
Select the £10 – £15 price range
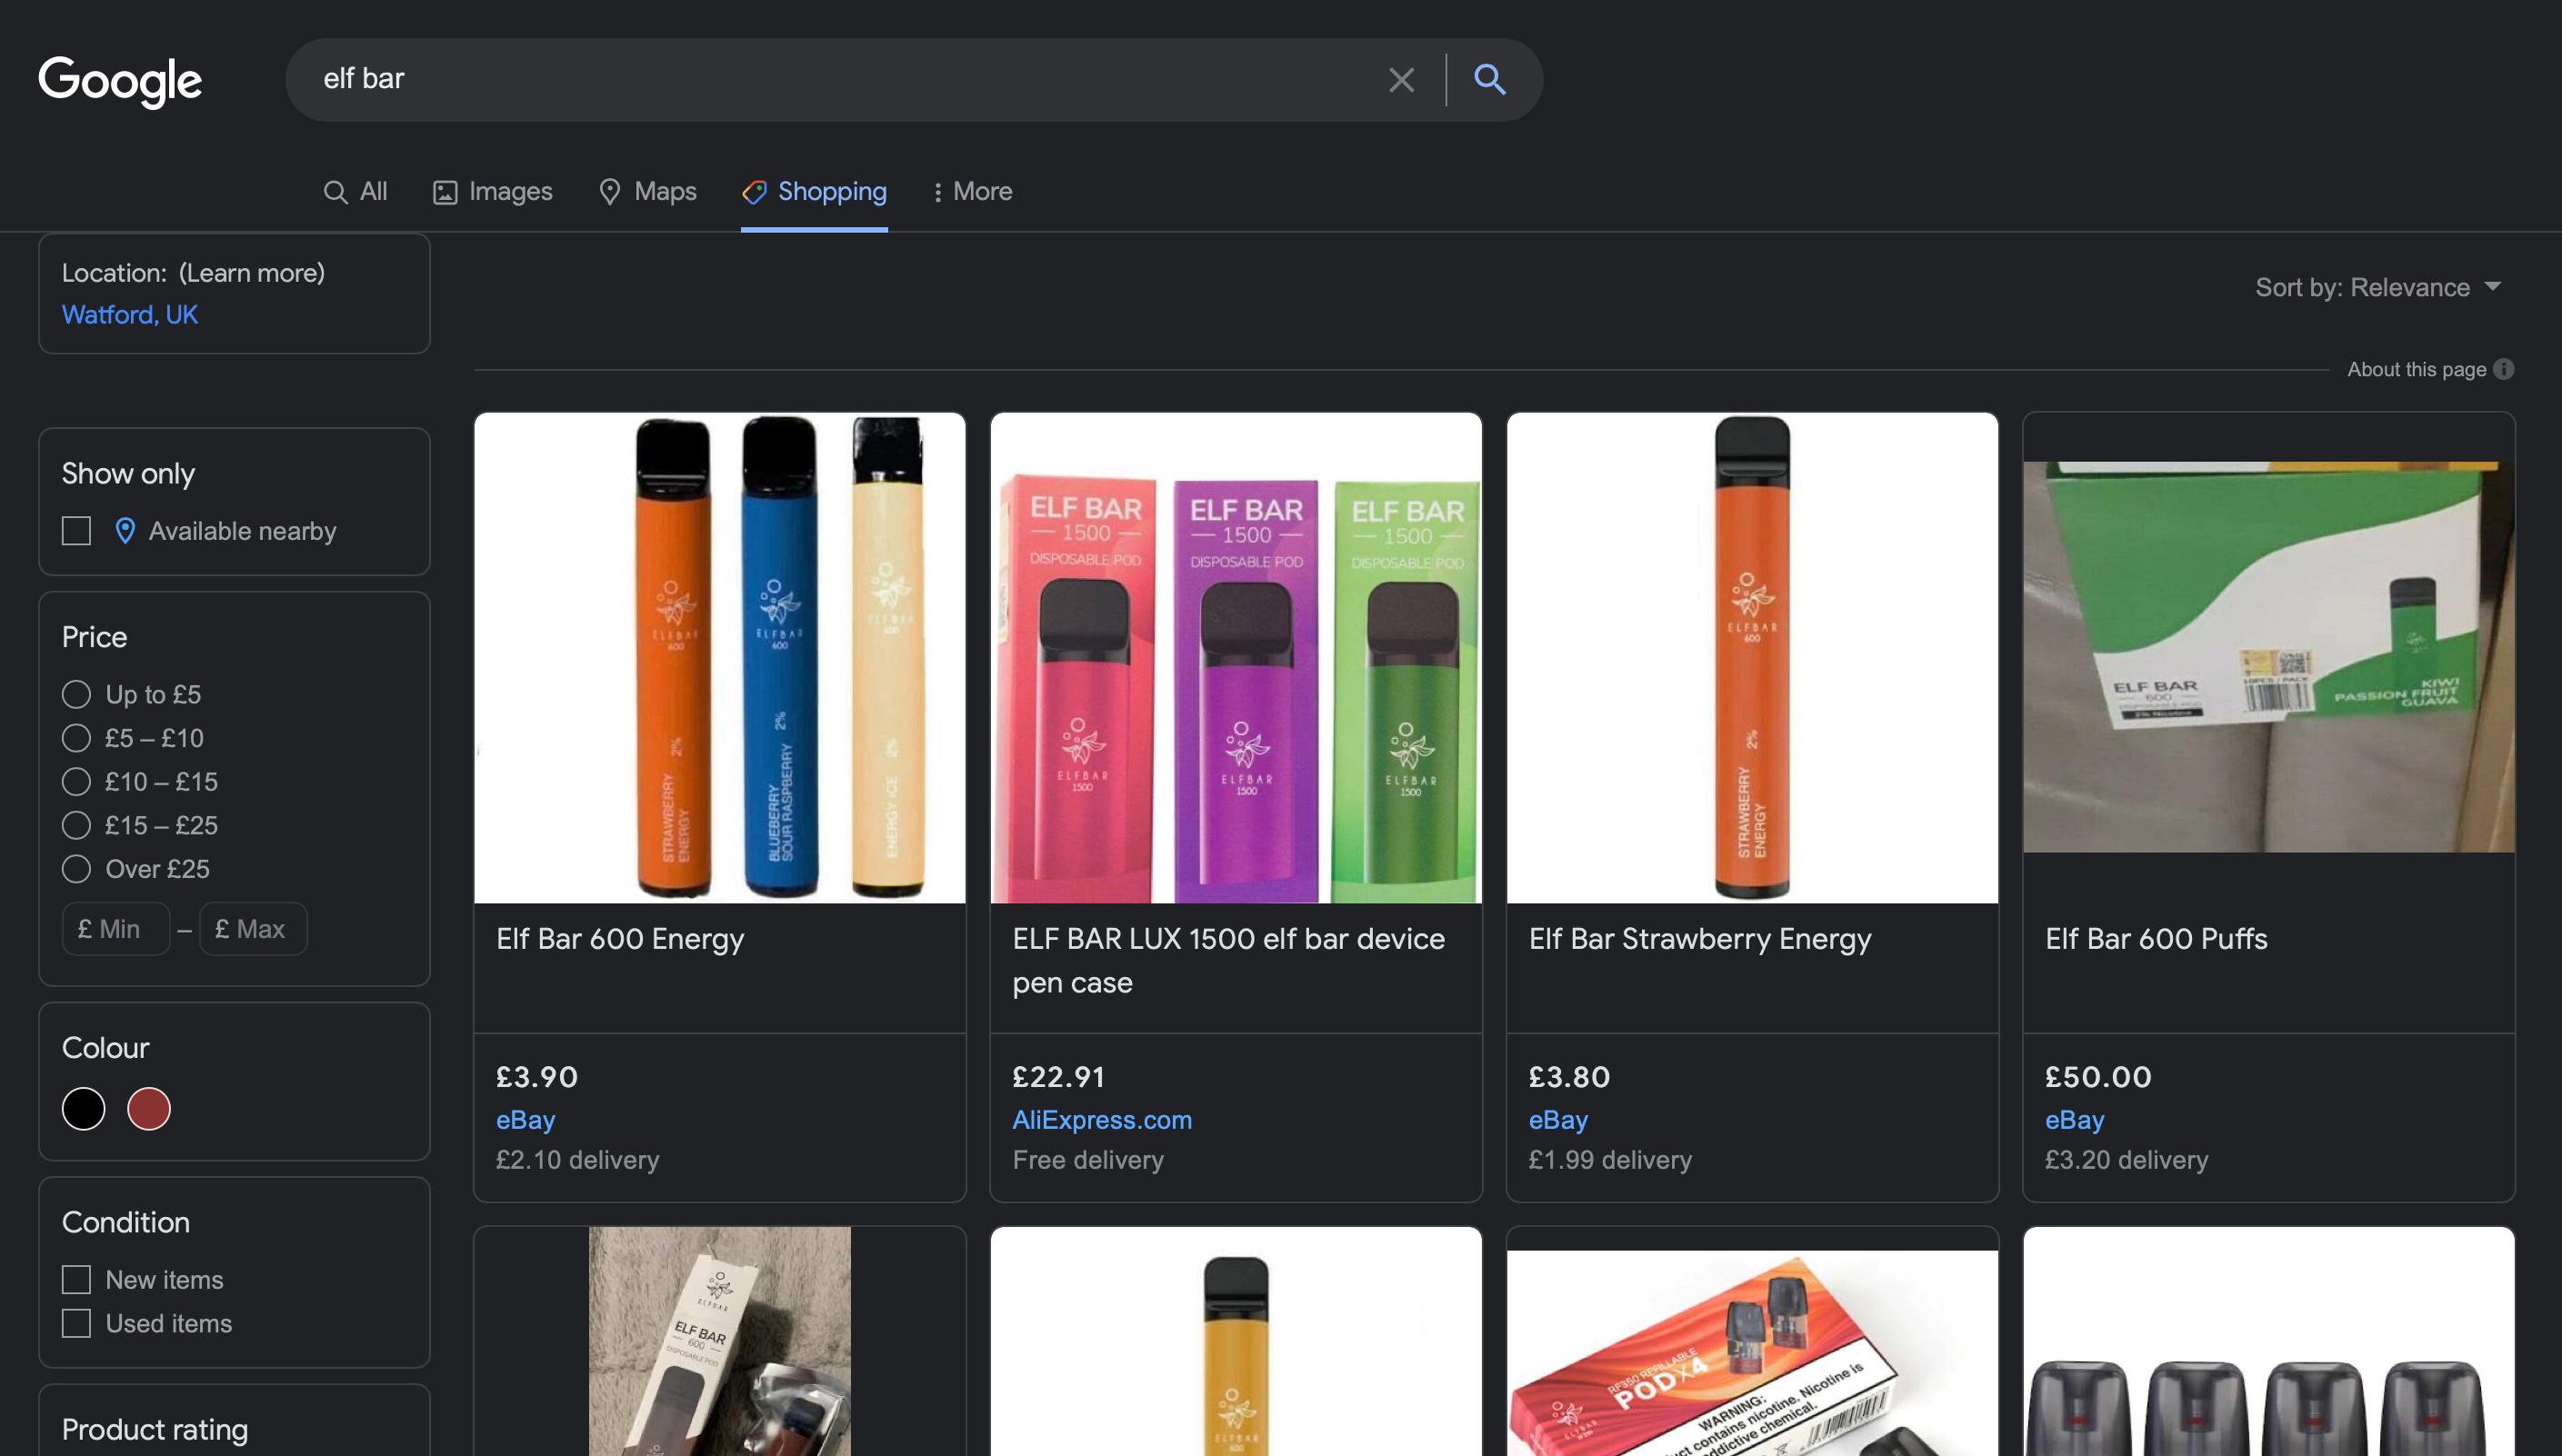pyautogui.click(x=76, y=782)
